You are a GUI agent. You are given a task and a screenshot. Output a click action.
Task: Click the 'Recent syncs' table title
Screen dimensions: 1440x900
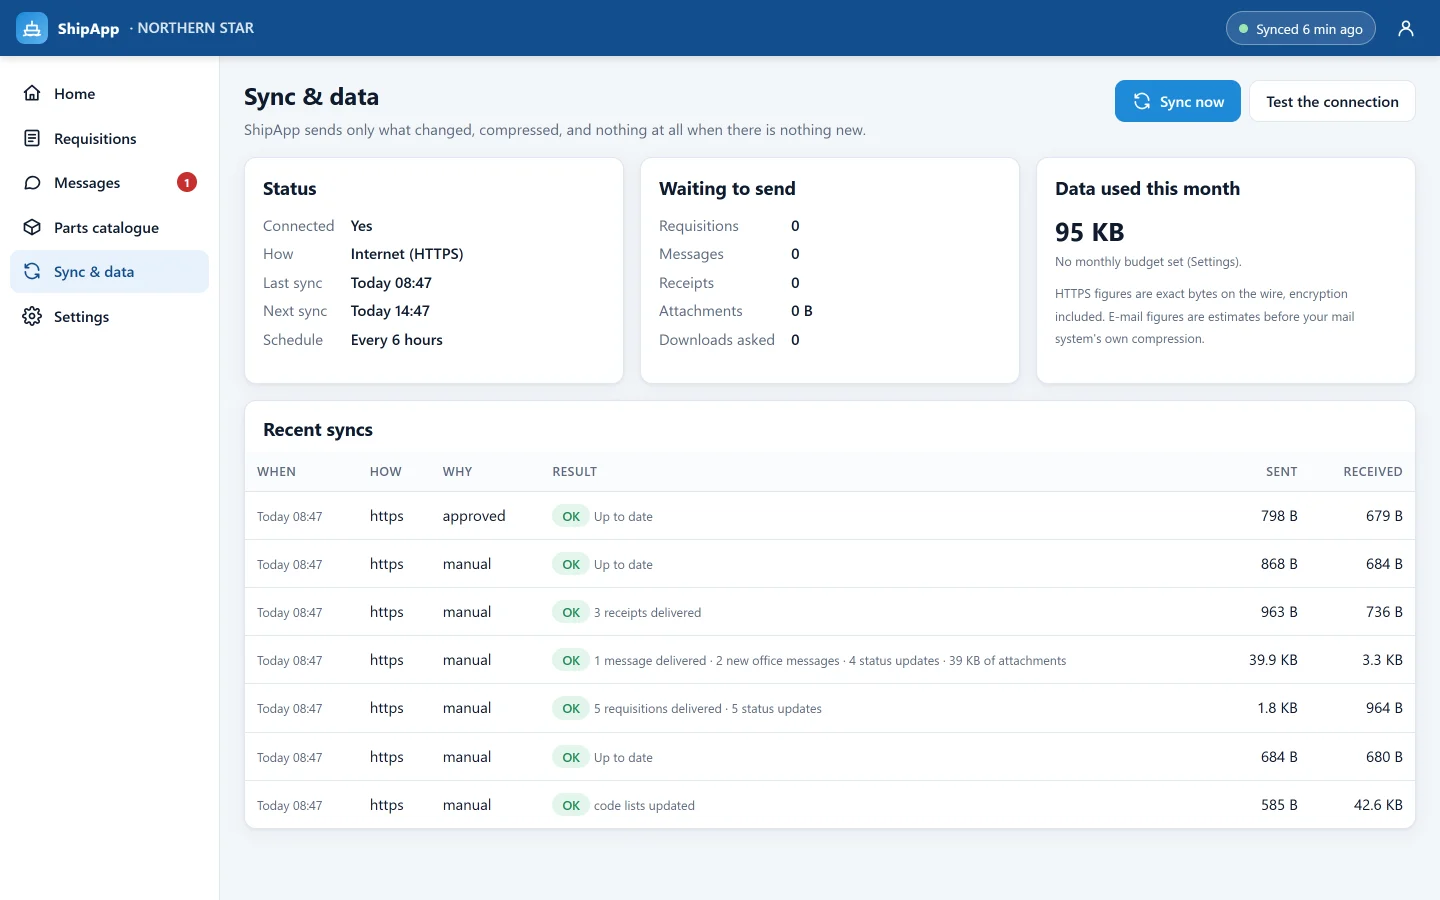(318, 430)
